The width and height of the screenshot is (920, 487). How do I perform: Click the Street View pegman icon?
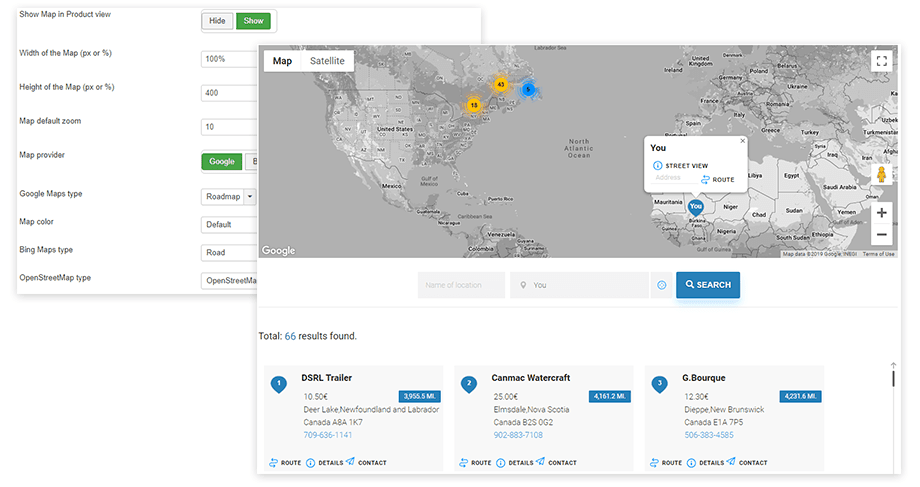click(x=881, y=174)
